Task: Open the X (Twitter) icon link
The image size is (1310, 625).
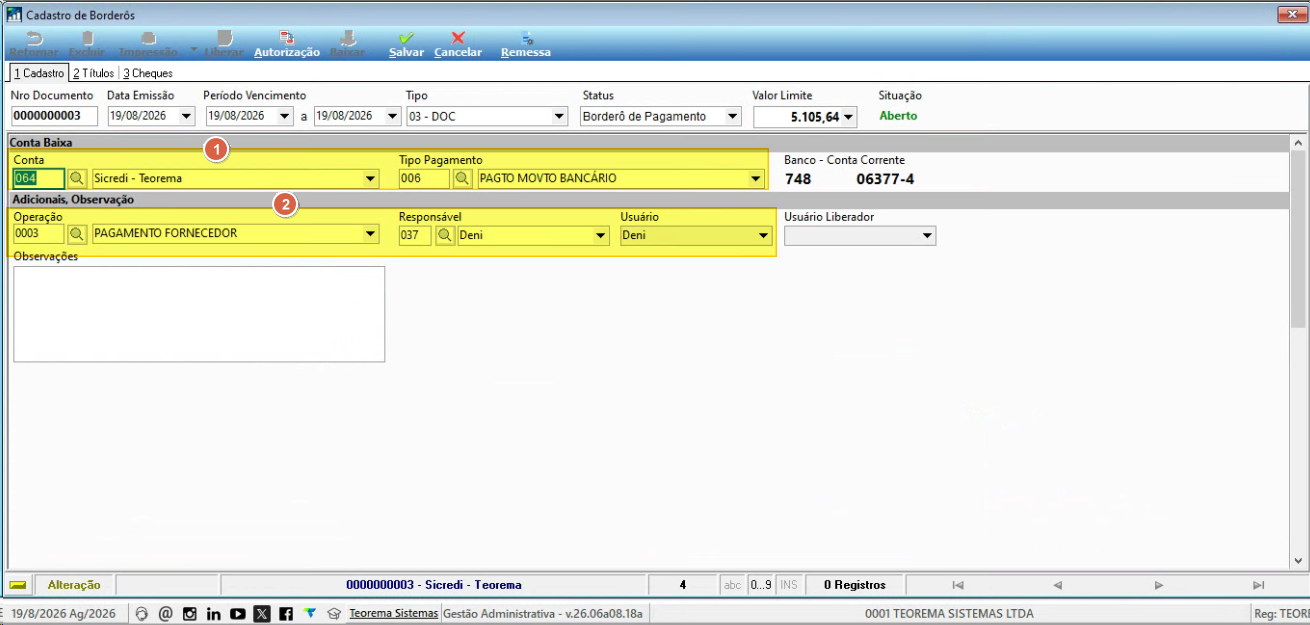Action: tap(262, 613)
